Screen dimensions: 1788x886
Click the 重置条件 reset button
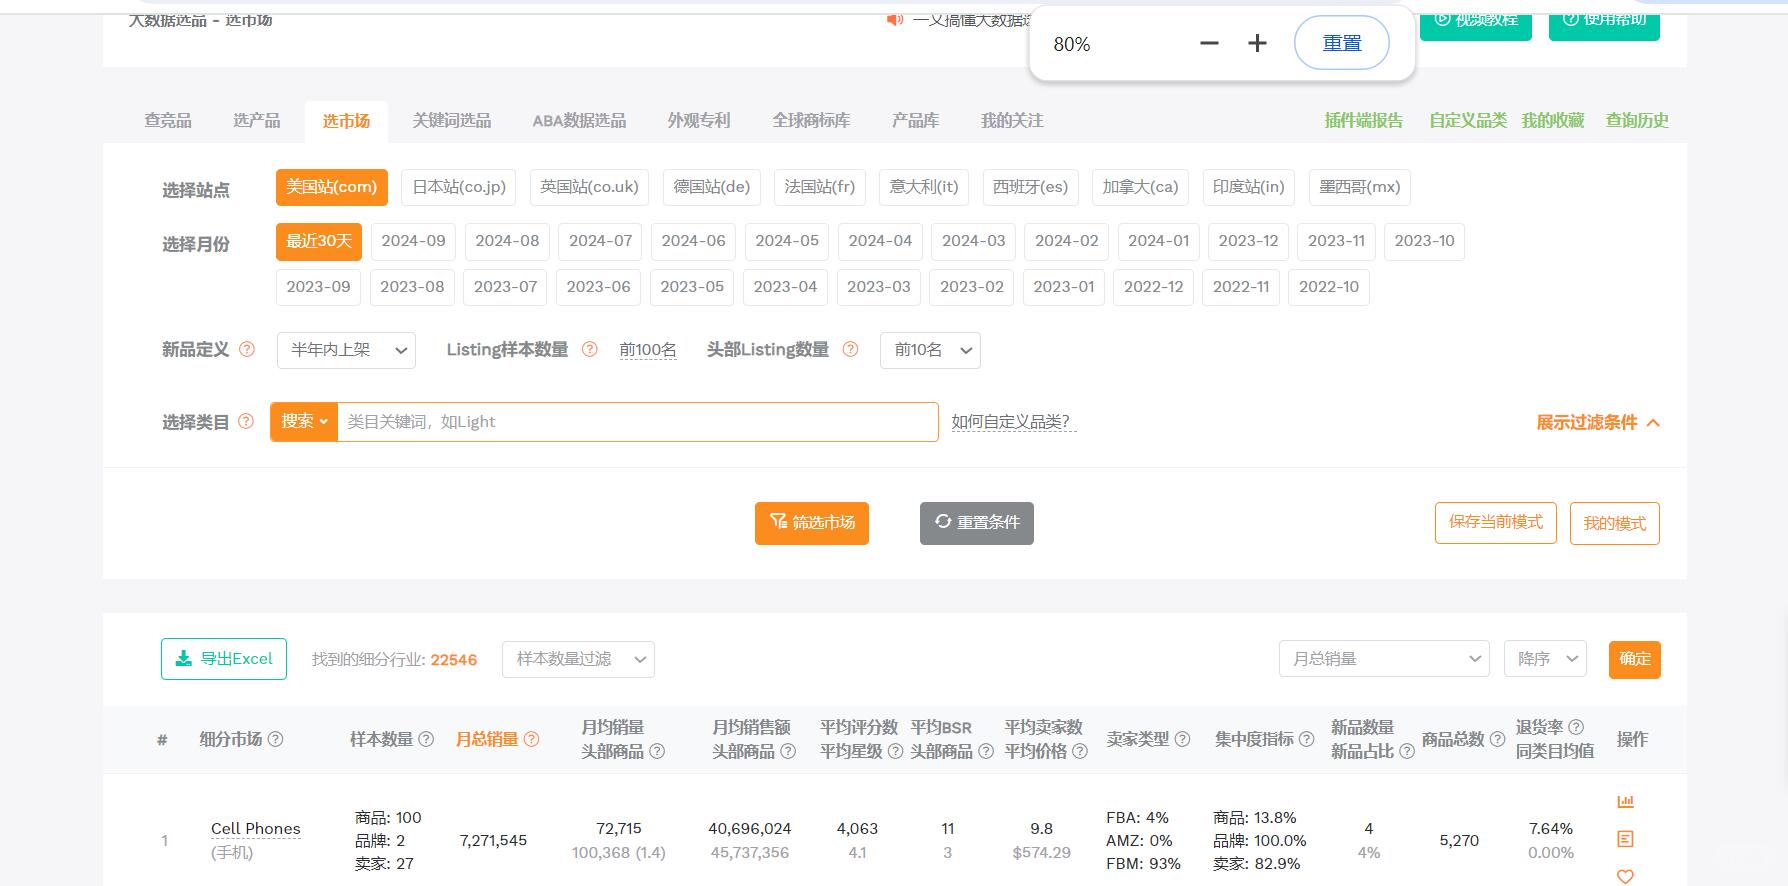click(977, 523)
